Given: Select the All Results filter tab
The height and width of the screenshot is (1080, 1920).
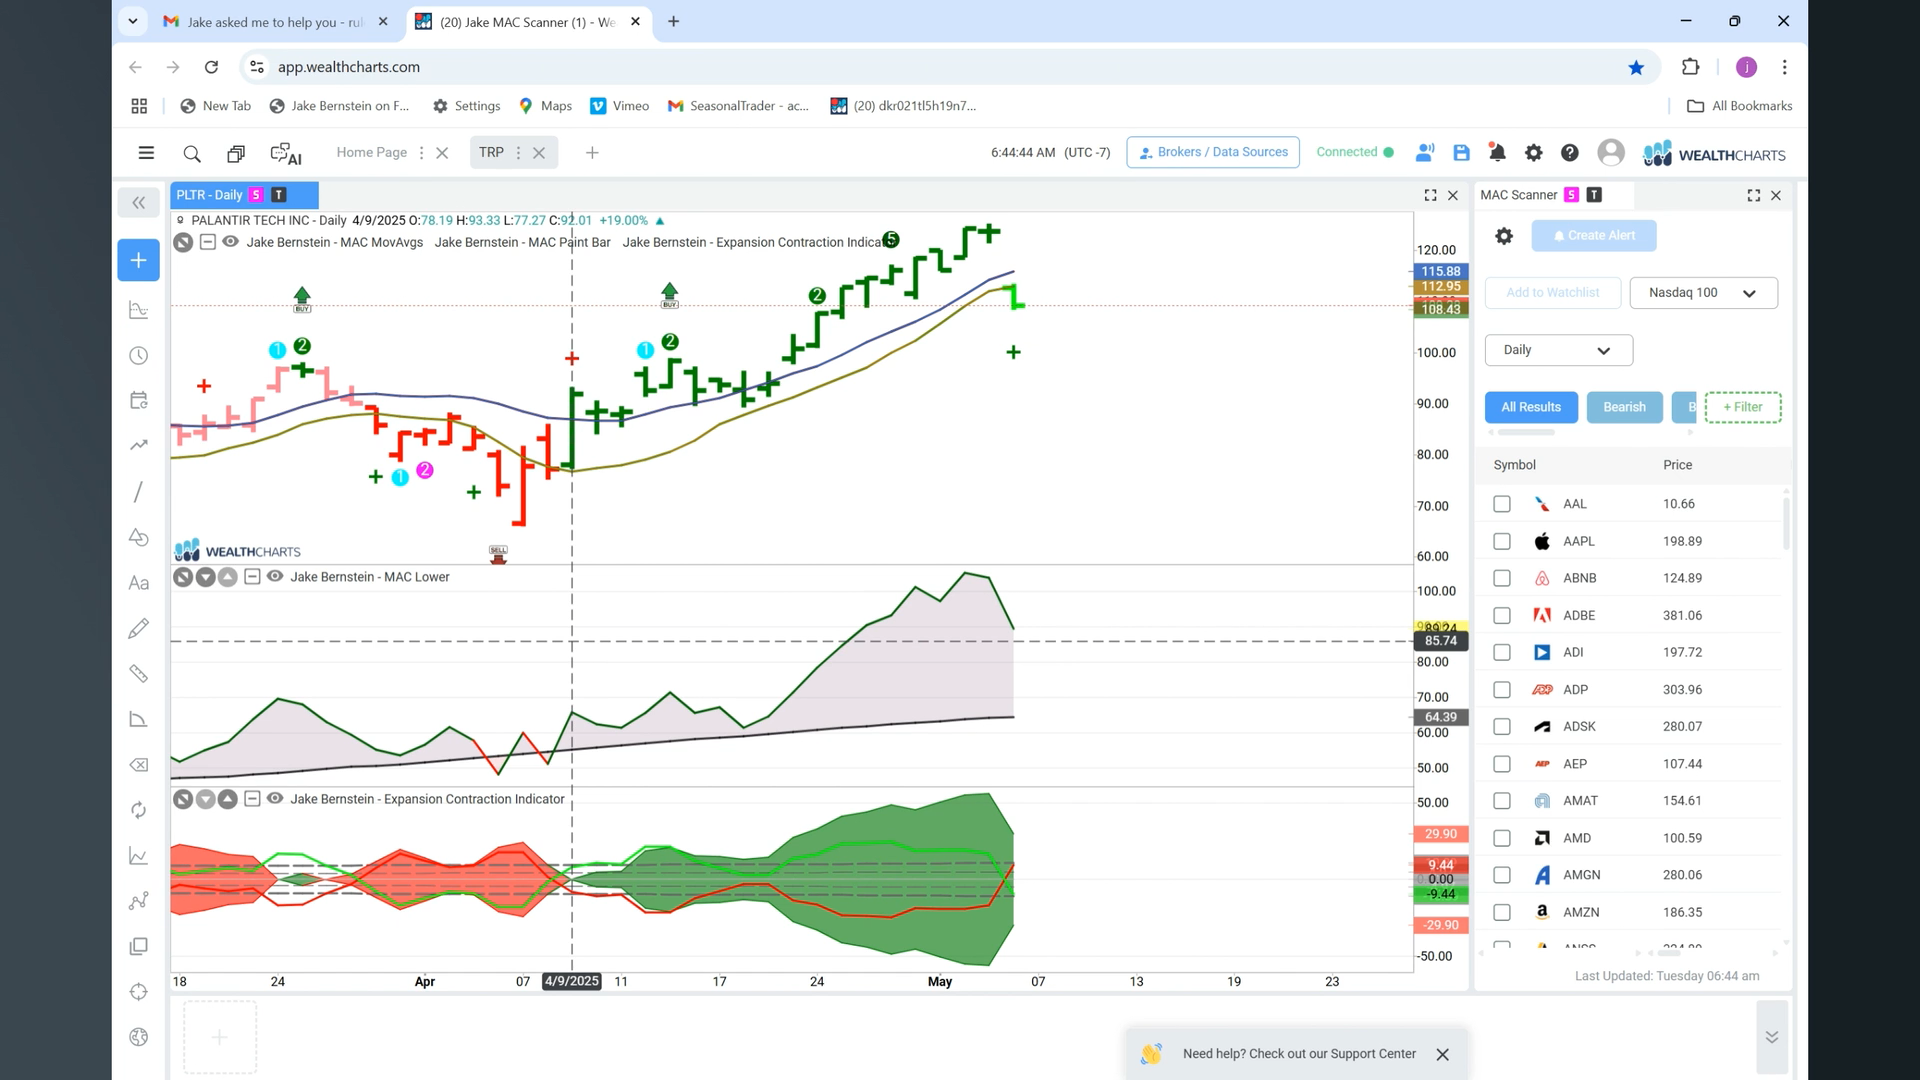Looking at the screenshot, I should tap(1530, 407).
